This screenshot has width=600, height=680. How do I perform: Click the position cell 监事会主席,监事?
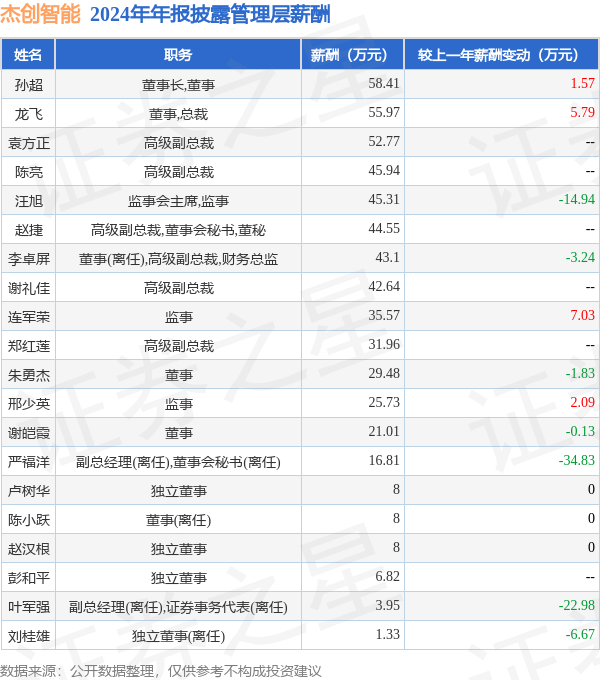[178, 201]
